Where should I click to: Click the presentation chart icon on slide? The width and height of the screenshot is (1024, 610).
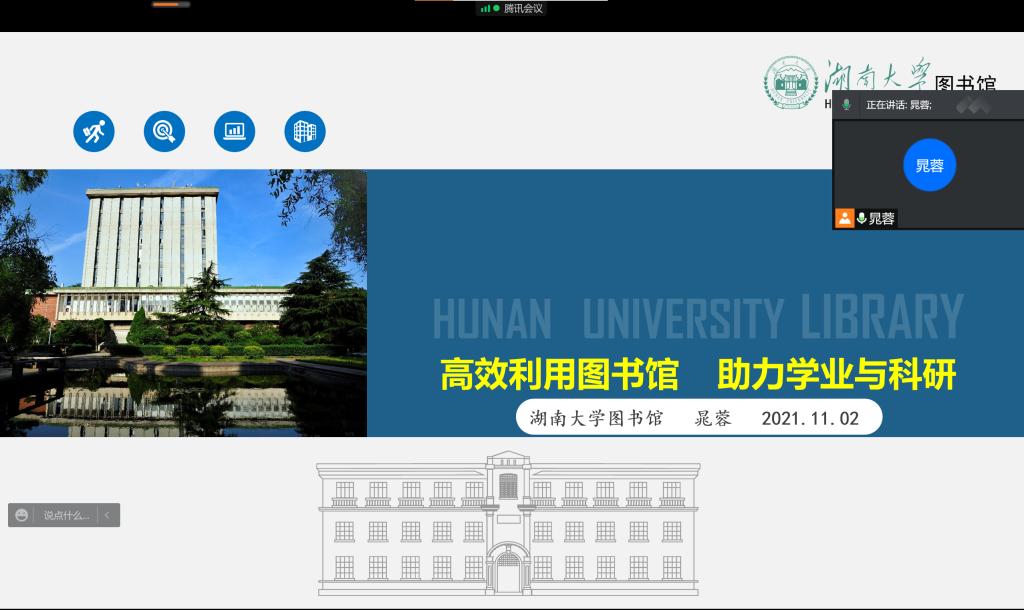[x=235, y=131]
